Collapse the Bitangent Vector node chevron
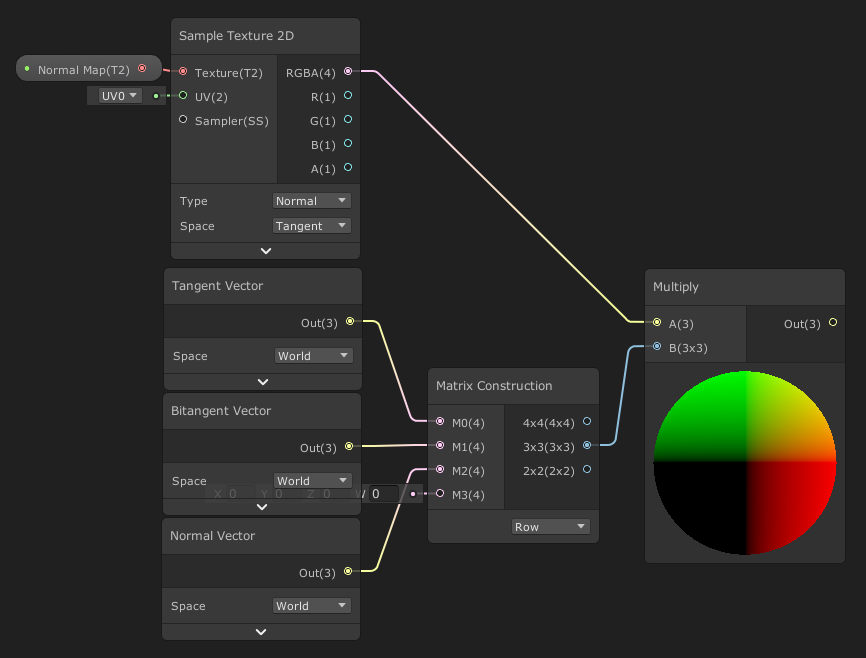866x658 pixels. (x=262, y=507)
